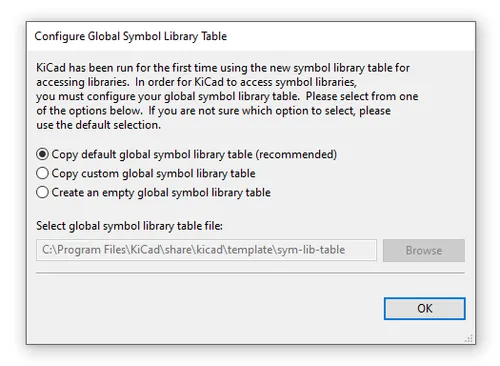The image size is (500, 366).
Task: Click the Create an empty global symbol library label
Action: click(x=161, y=192)
